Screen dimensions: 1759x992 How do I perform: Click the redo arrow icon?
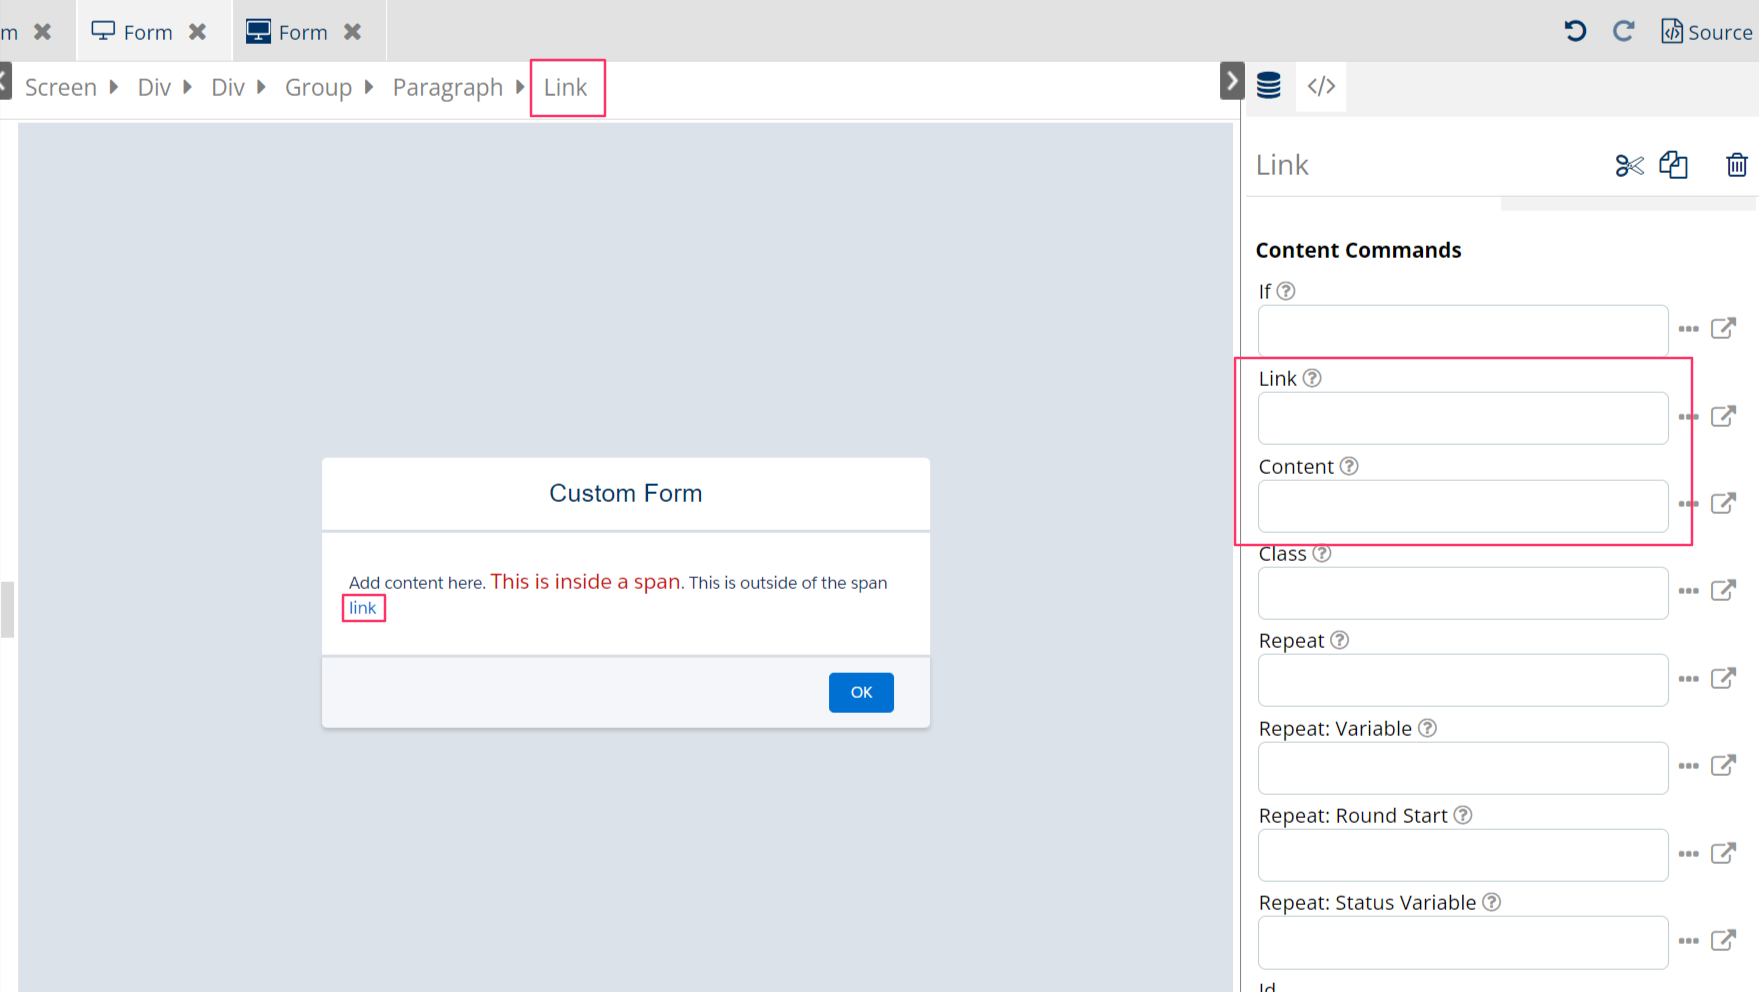click(x=1623, y=31)
